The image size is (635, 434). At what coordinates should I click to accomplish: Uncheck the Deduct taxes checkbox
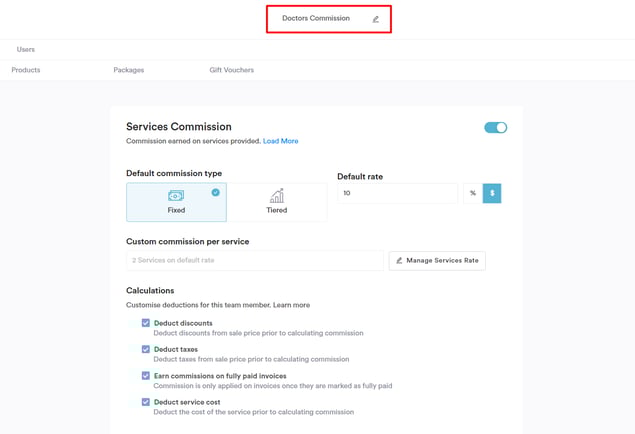(x=146, y=349)
